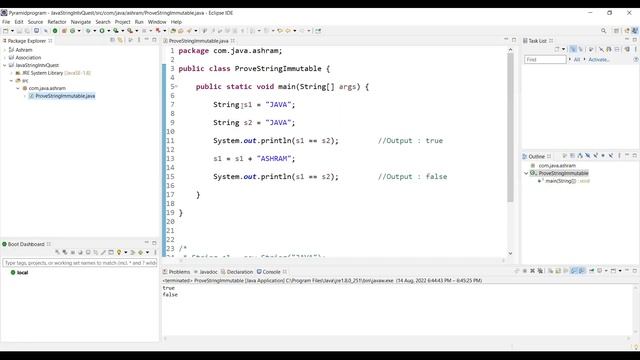Collapse the com.java.ashram package node
The height and width of the screenshot is (360, 640).
point(18,88)
